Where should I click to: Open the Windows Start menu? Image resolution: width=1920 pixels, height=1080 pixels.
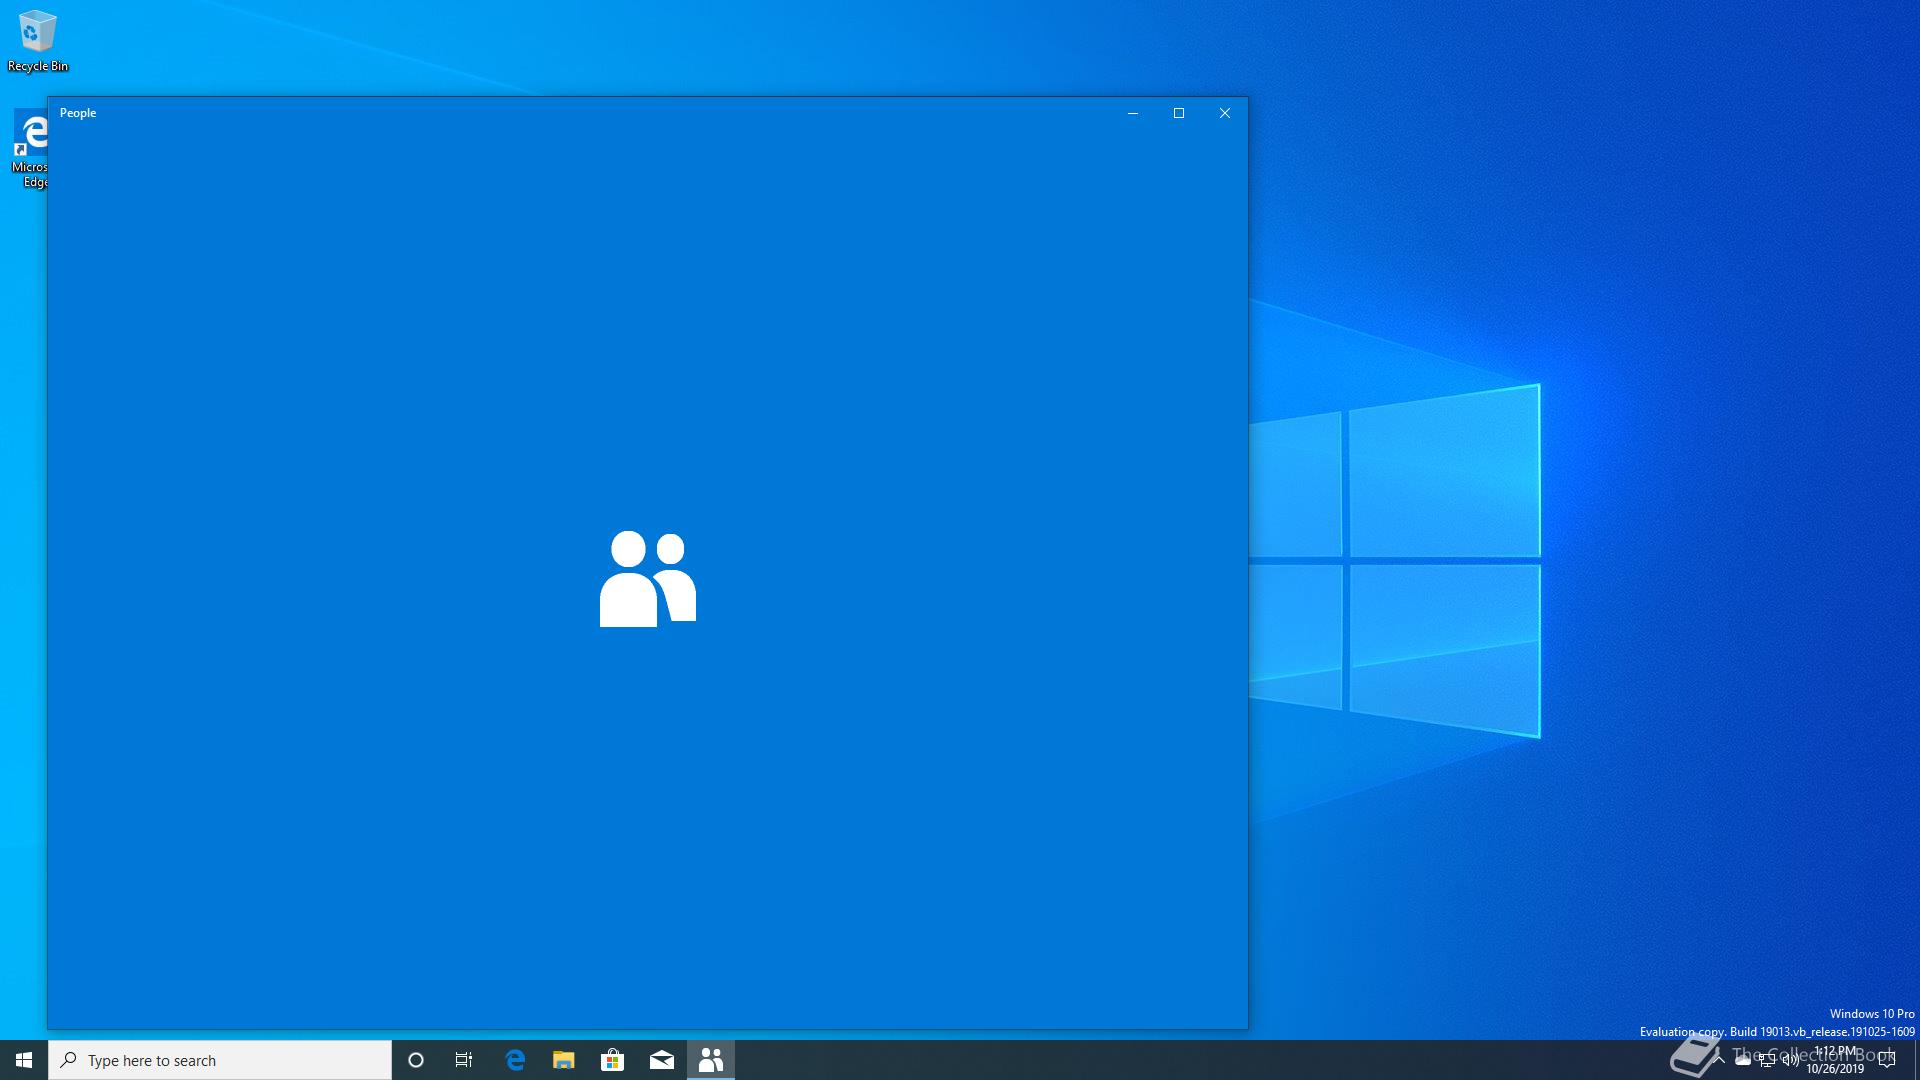coord(24,1060)
